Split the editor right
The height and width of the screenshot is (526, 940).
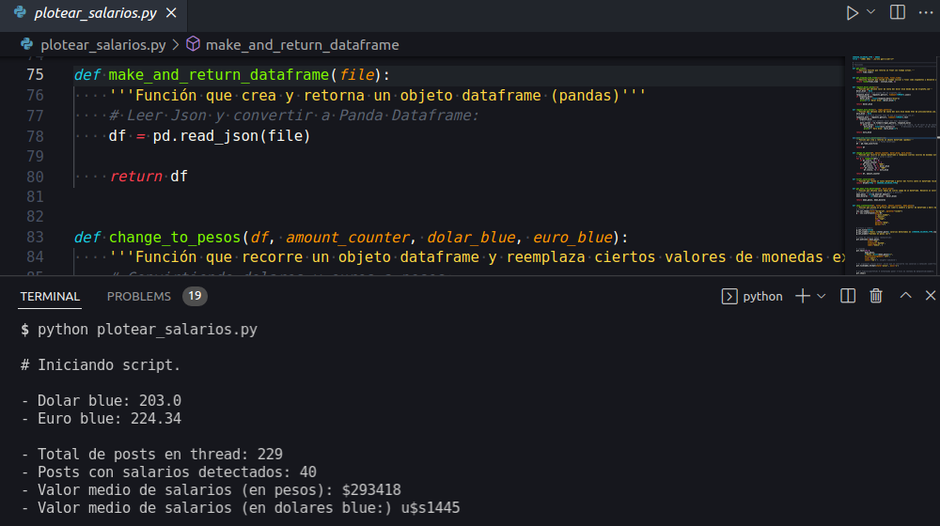[897, 13]
